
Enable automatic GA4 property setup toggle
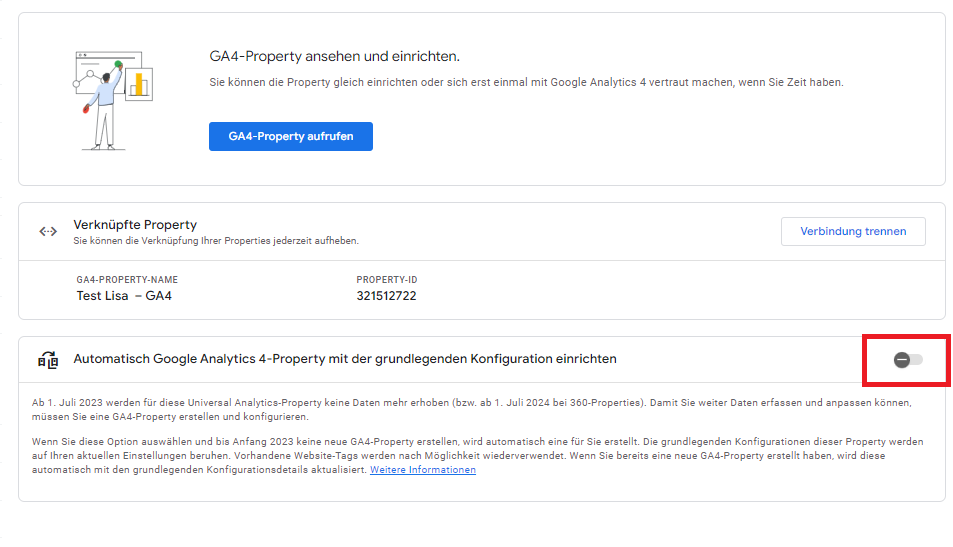click(x=907, y=360)
